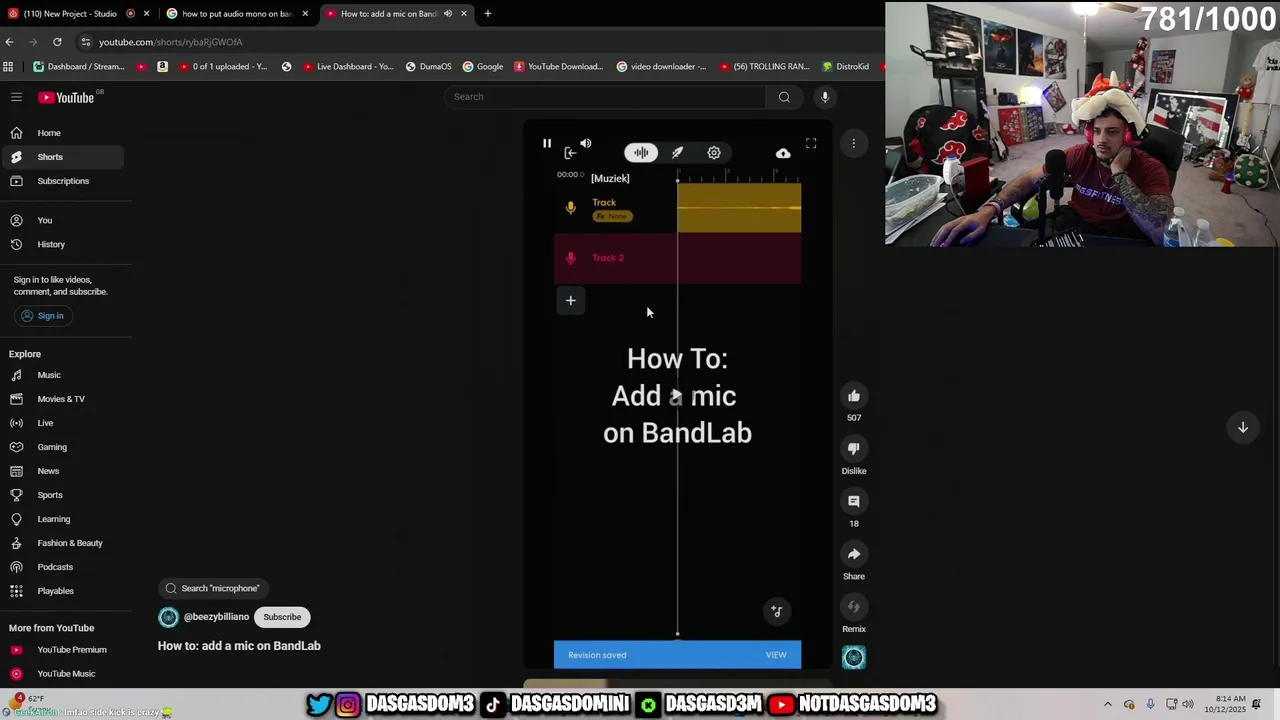
Task: Explore the Learning category
Action: (62, 519)
